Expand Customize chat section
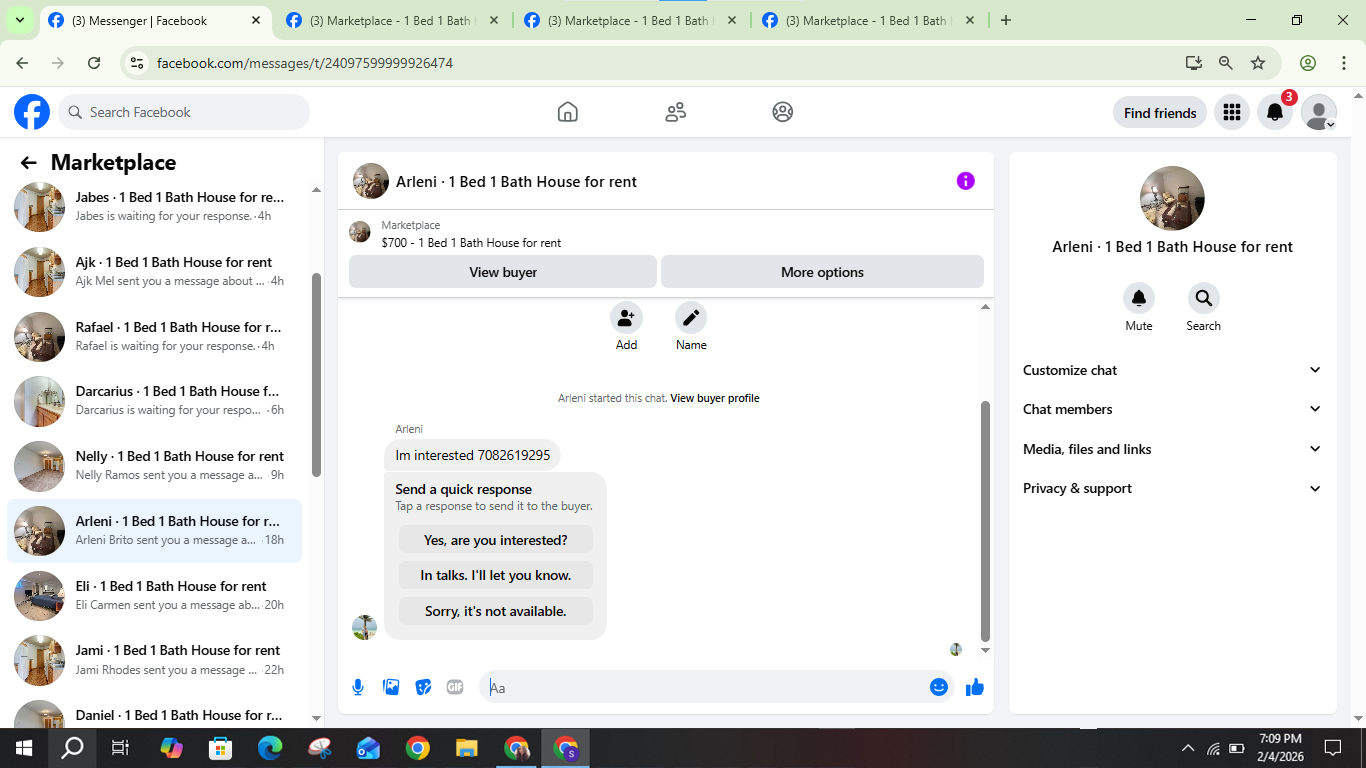This screenshot has height=768, width=1366. (1172, 370)
